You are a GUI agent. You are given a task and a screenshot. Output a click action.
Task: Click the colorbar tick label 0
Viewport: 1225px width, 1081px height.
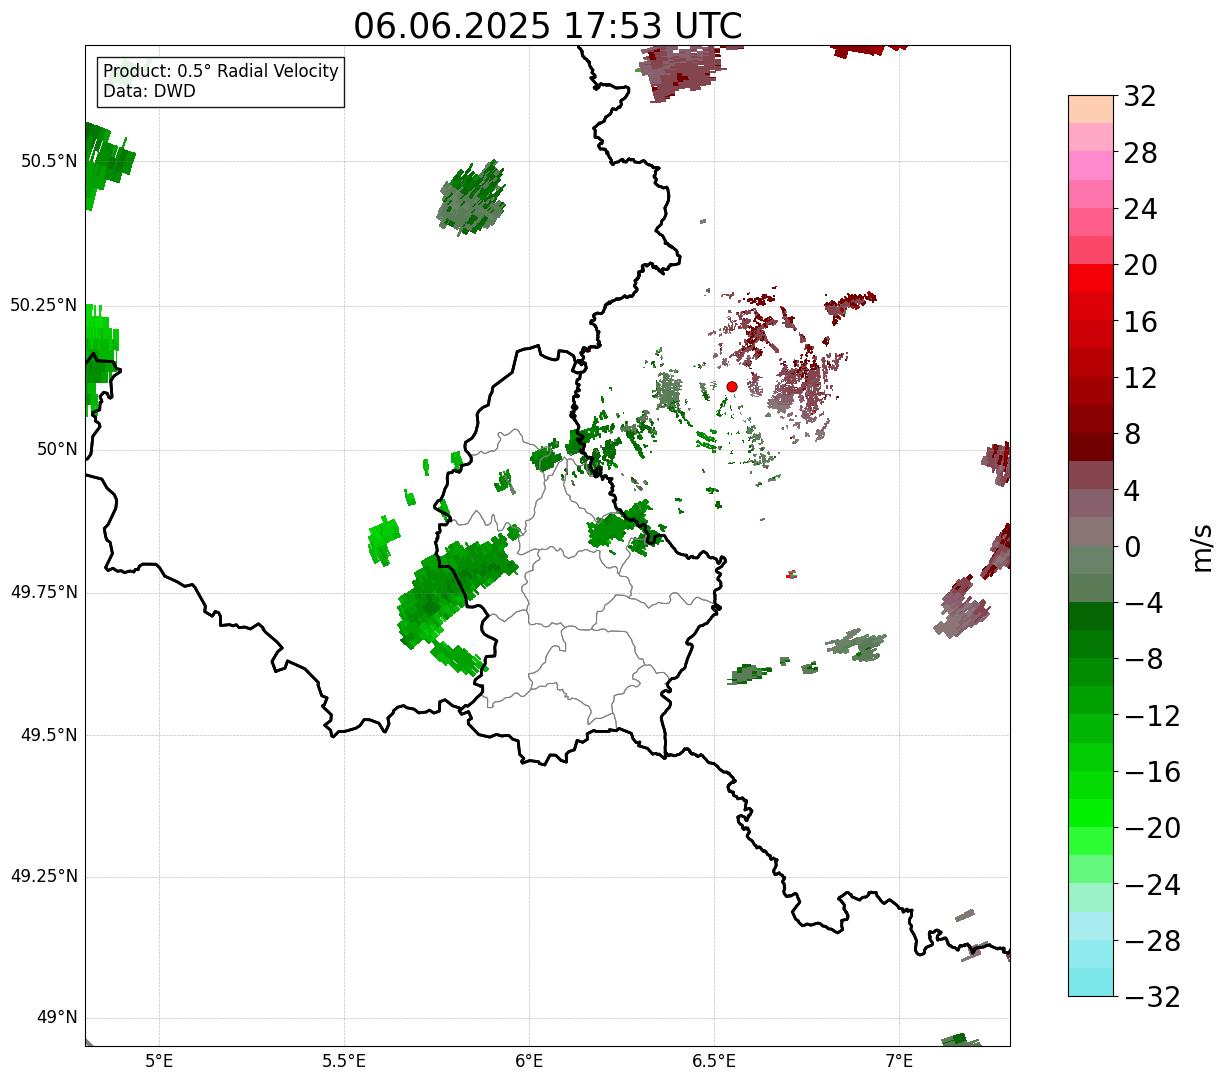point(1132,547)
